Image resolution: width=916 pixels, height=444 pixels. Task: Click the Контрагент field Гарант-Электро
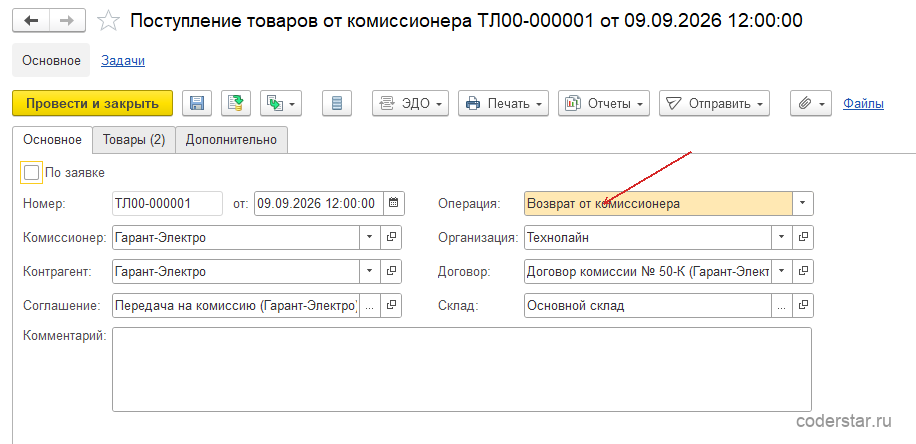(235, 271)
